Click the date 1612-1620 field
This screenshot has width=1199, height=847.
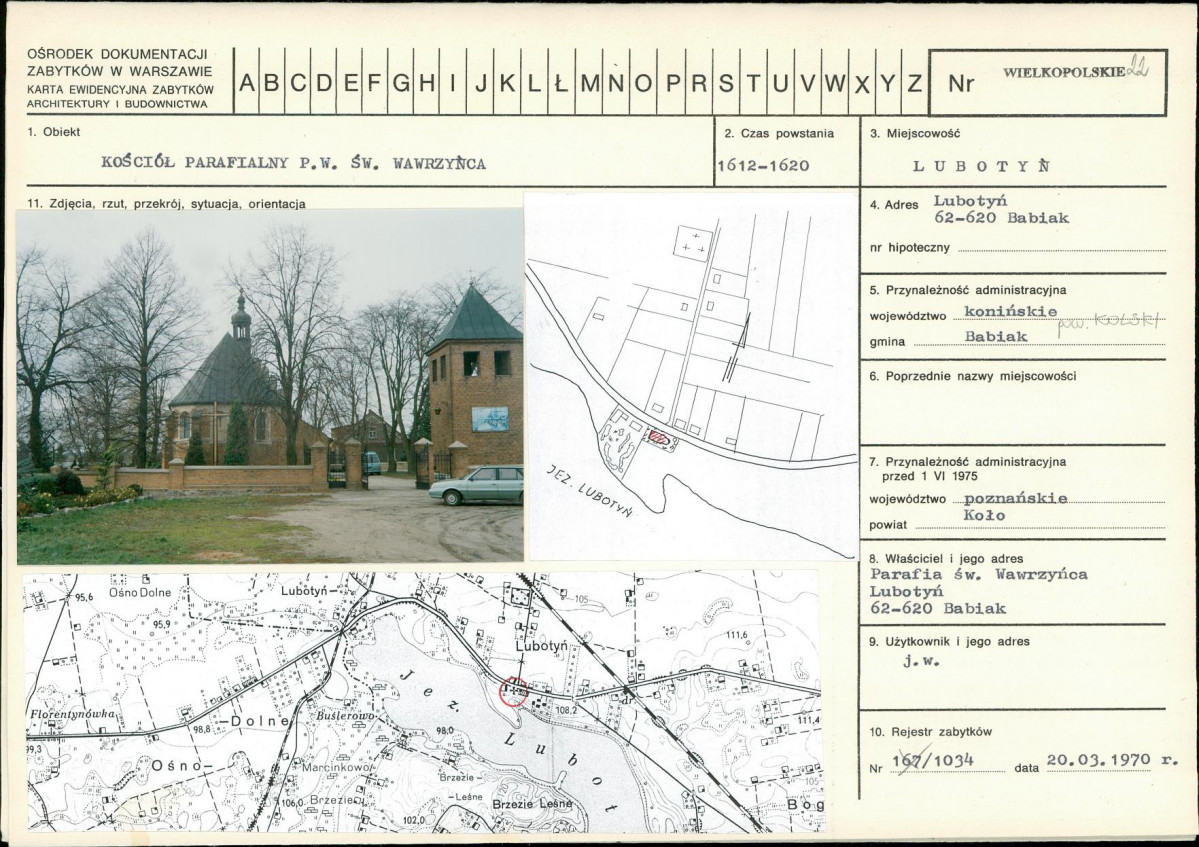click(763, 165)
